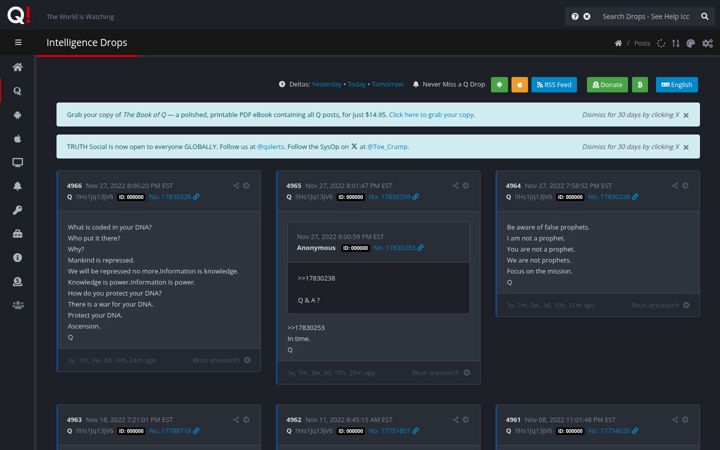Click the search help question-mark icon

point(575,17)
